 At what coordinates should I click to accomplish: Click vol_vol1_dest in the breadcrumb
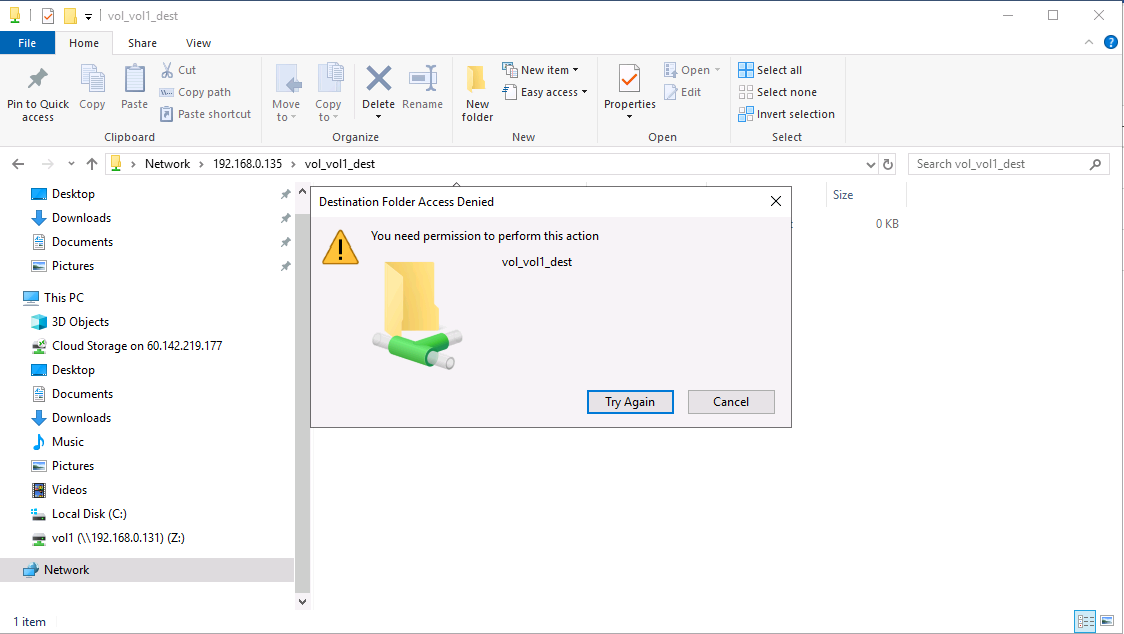pos(340,164)
